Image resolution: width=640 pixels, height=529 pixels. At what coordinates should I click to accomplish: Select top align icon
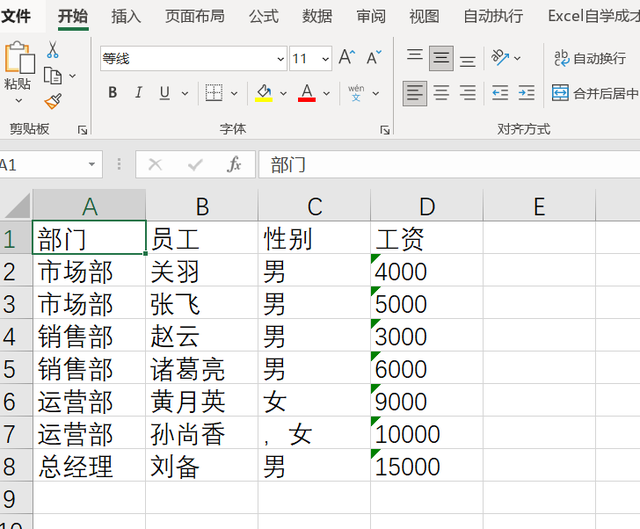tap(415, 57)
